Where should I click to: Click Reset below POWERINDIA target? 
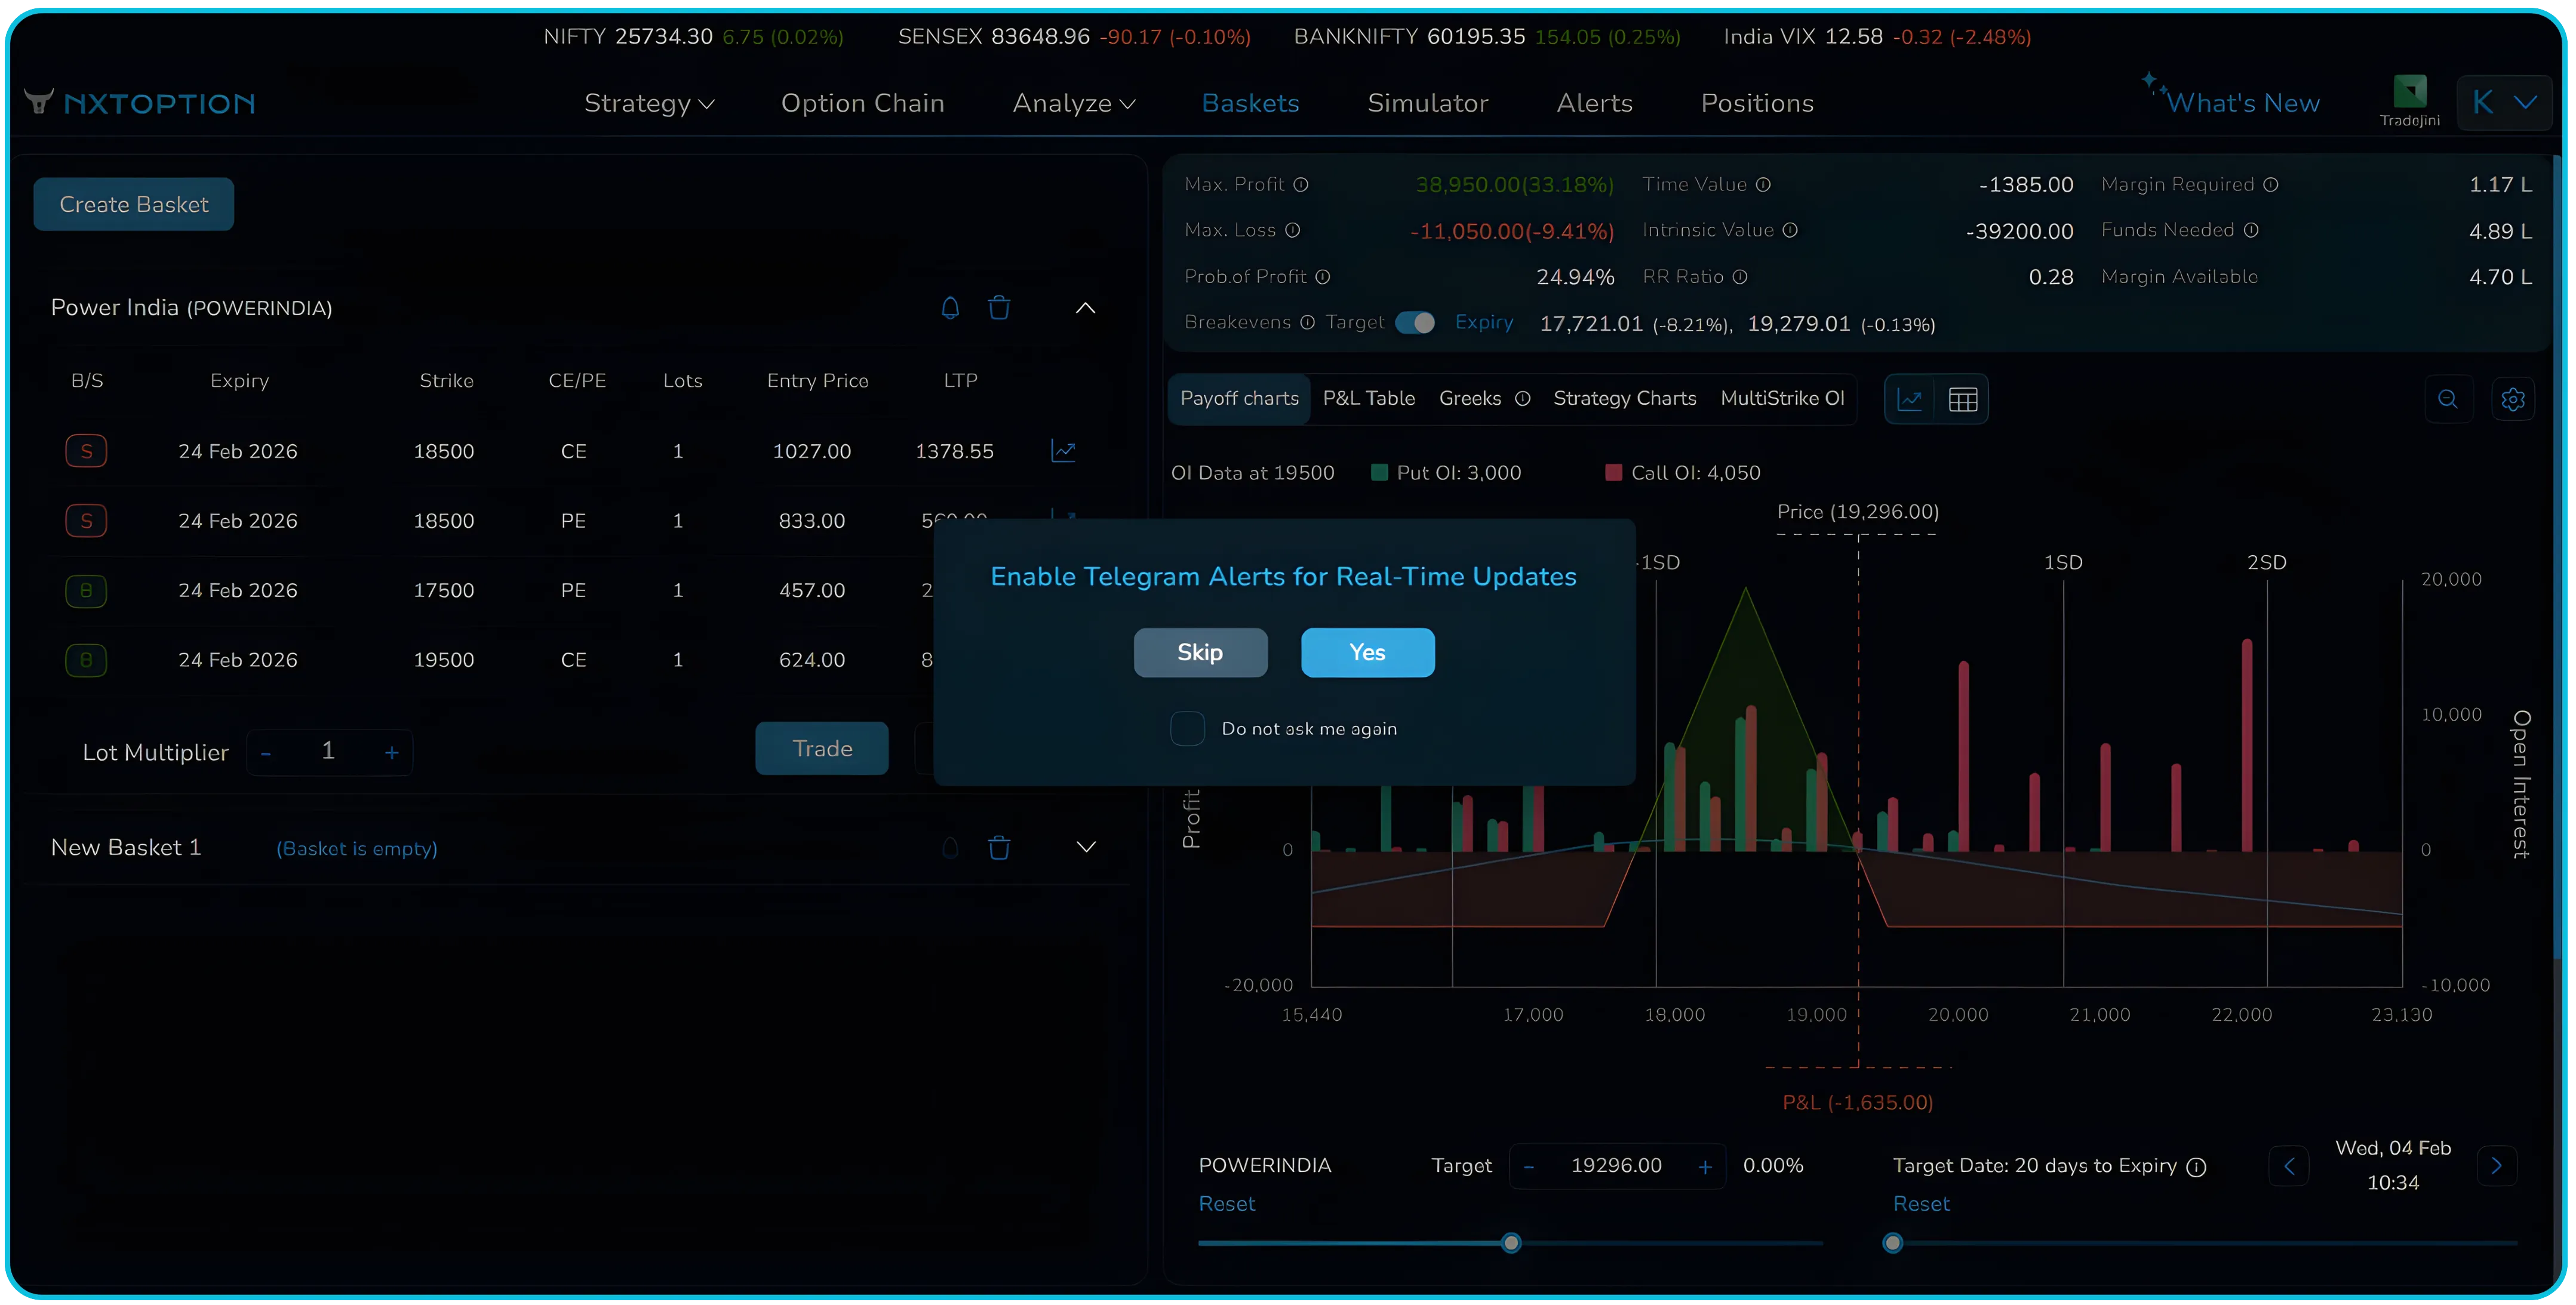click(1227, 1204)
